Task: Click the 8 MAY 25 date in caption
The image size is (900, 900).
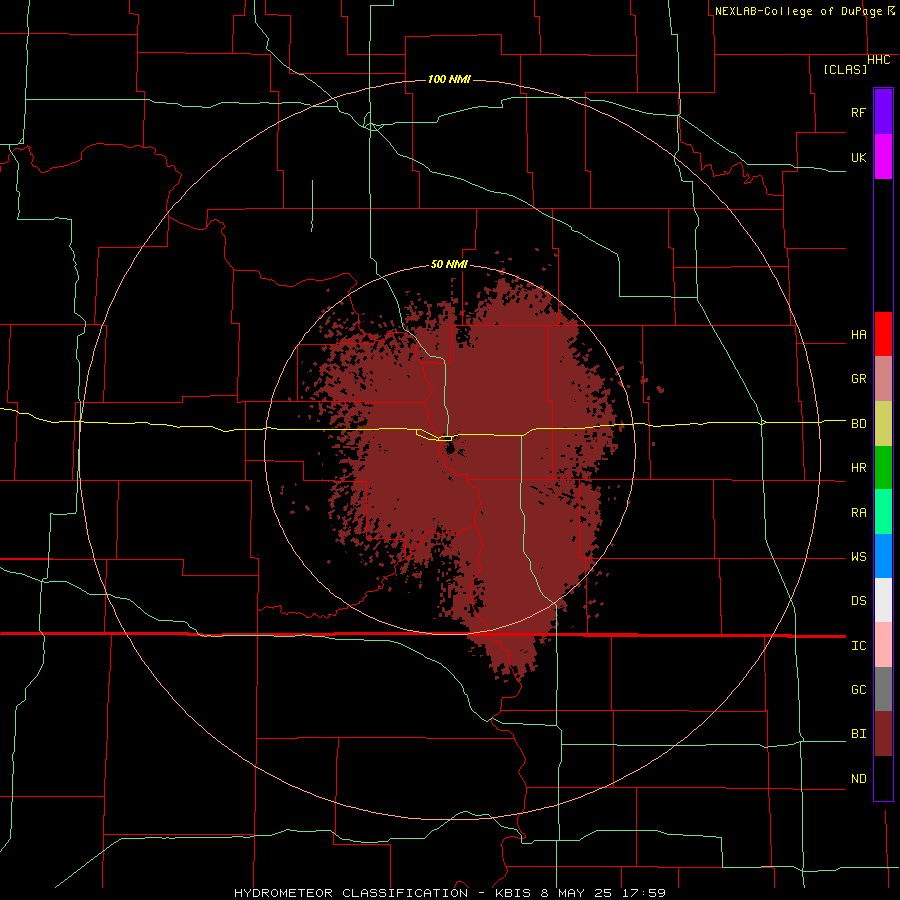Action: [x=577, y=893]
